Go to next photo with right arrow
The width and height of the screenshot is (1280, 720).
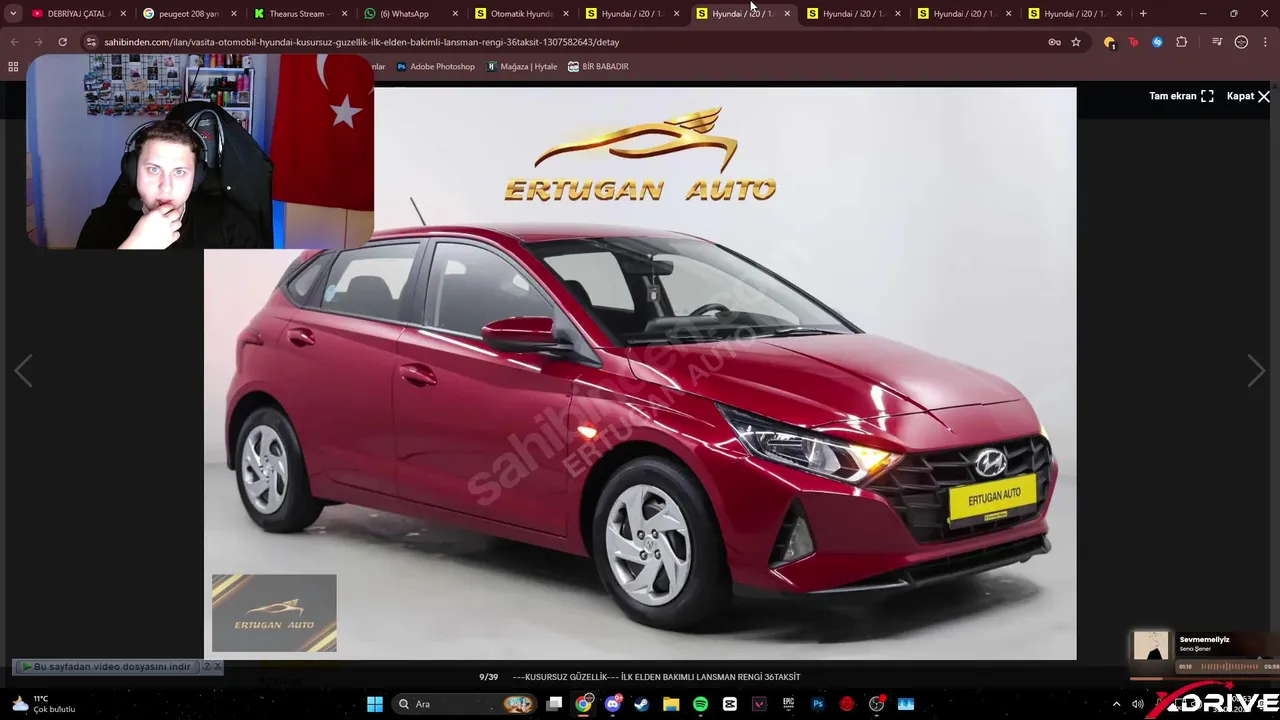1256,371
